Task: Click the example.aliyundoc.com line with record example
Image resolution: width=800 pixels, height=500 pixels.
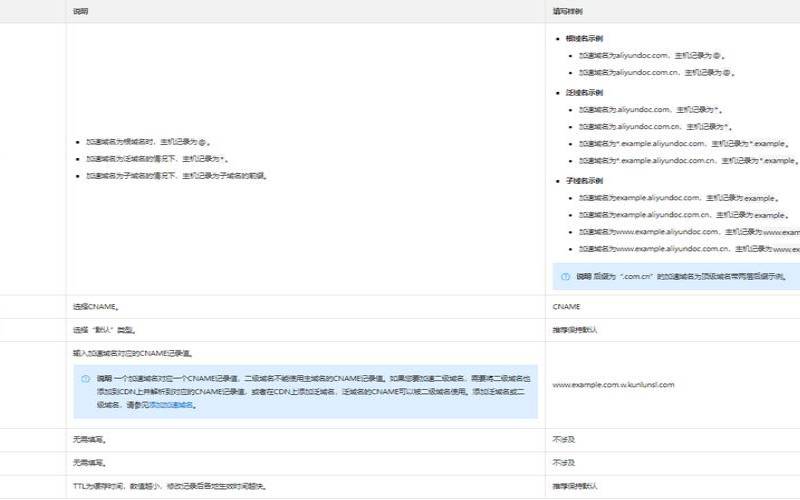Action: point(679,198)
